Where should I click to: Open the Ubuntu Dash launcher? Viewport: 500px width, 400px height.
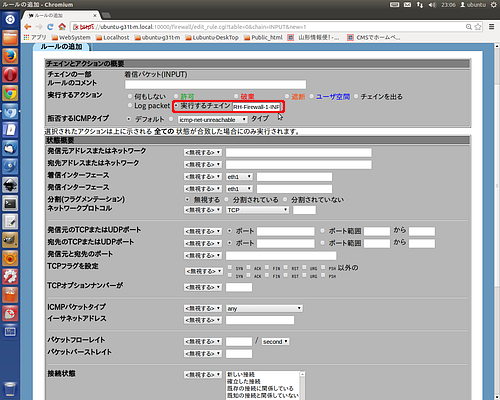(10, 19)
